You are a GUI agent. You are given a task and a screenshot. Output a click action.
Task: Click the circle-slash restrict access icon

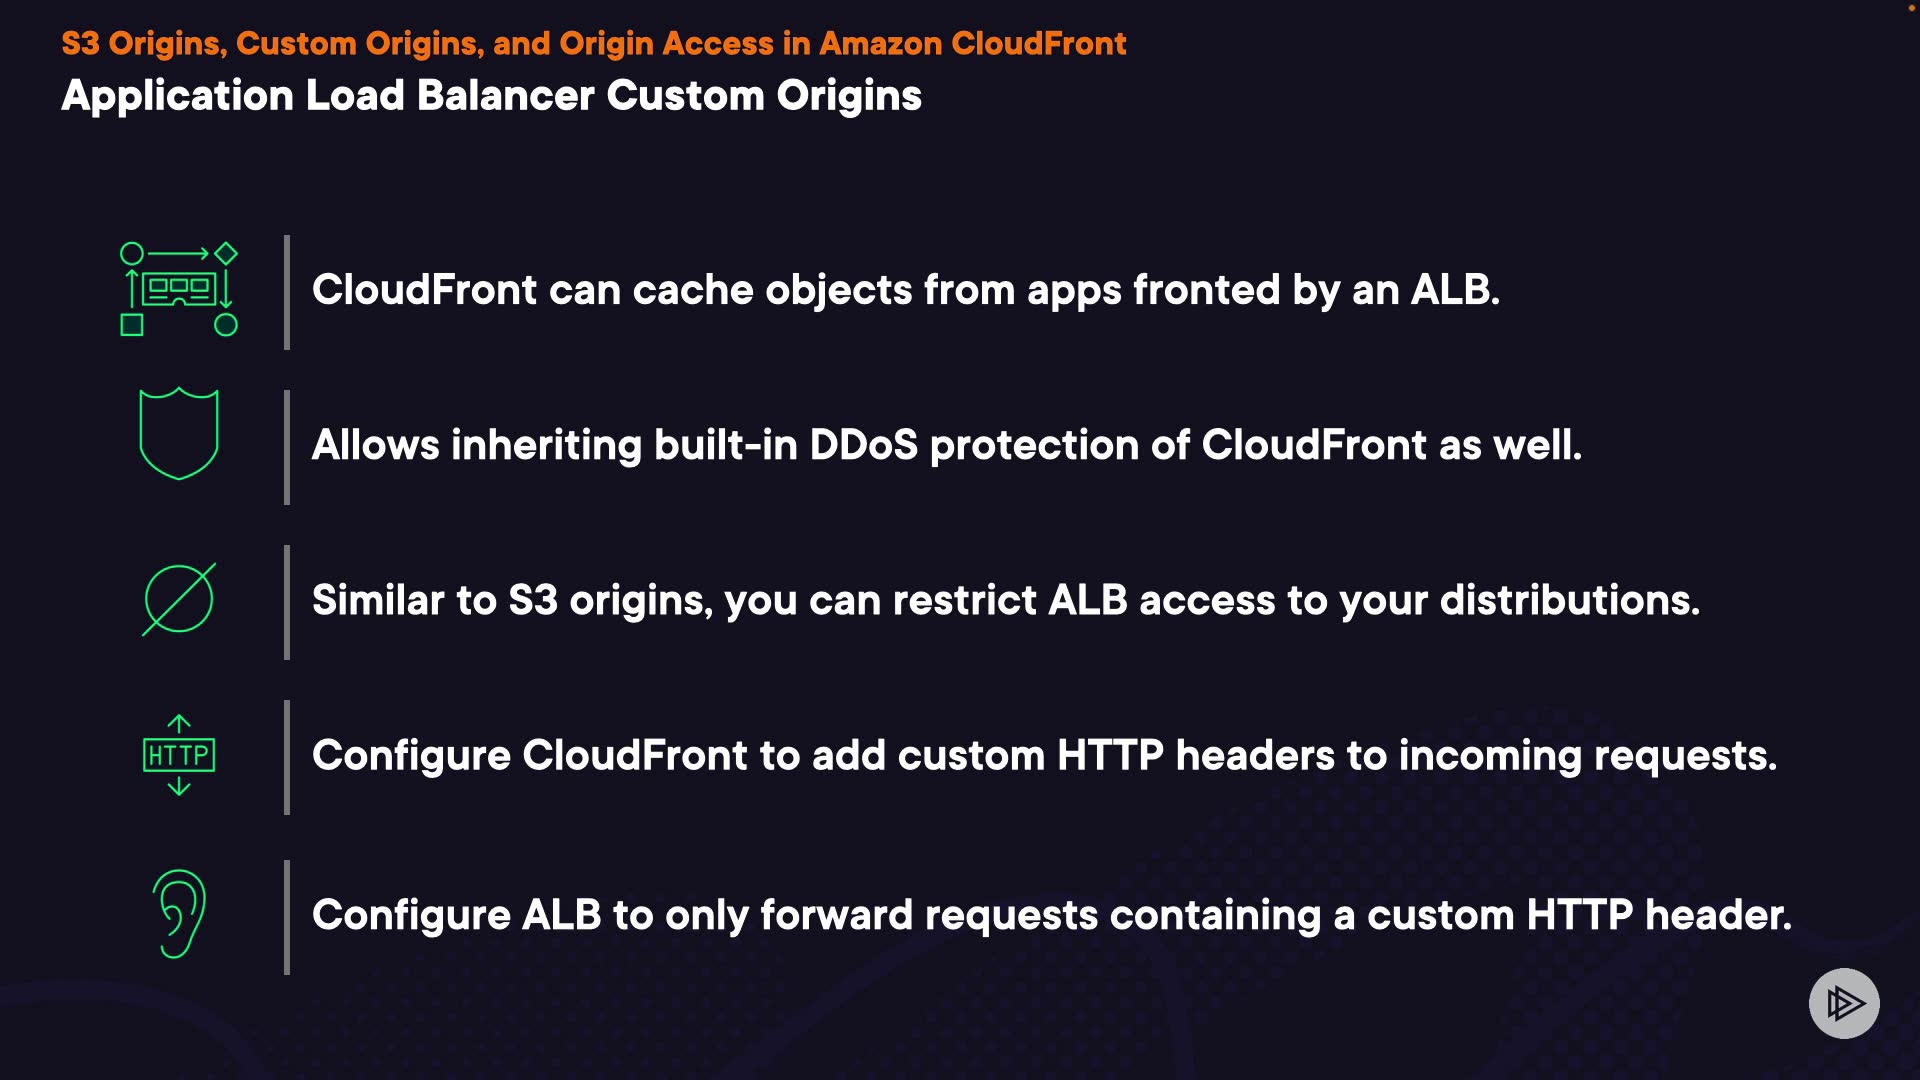(178, 600)
